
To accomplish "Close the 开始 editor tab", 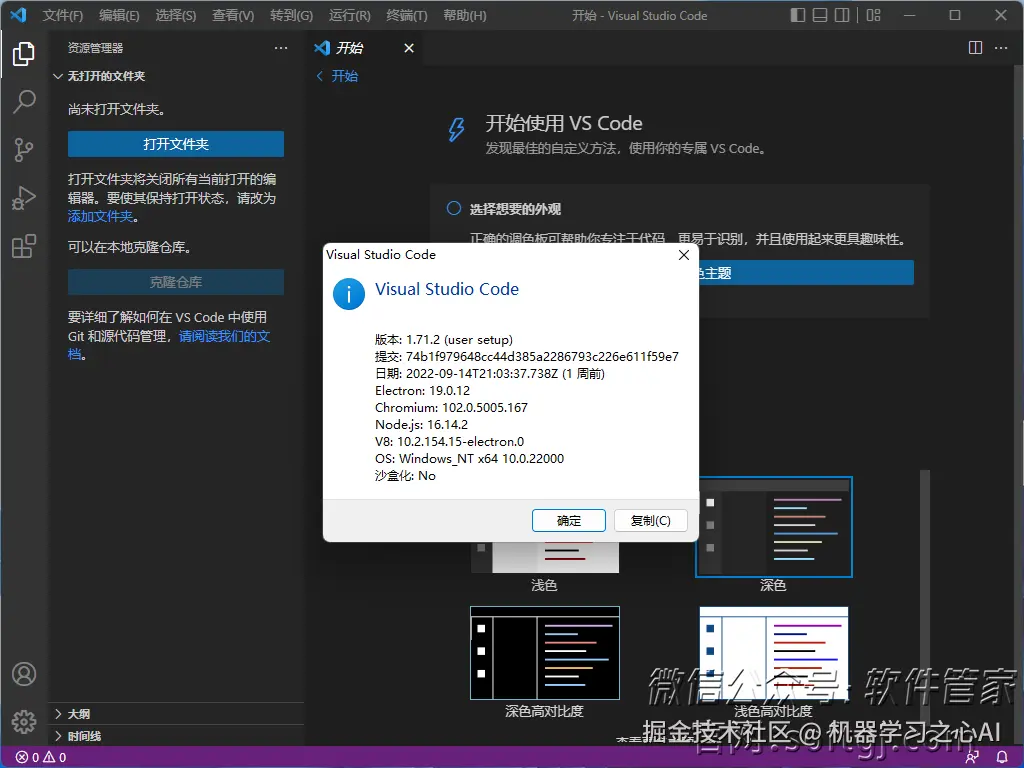I will (409, 48).
